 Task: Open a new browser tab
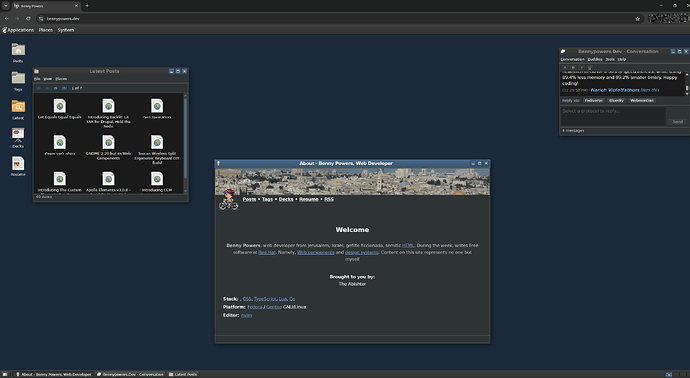click(87, 6)
